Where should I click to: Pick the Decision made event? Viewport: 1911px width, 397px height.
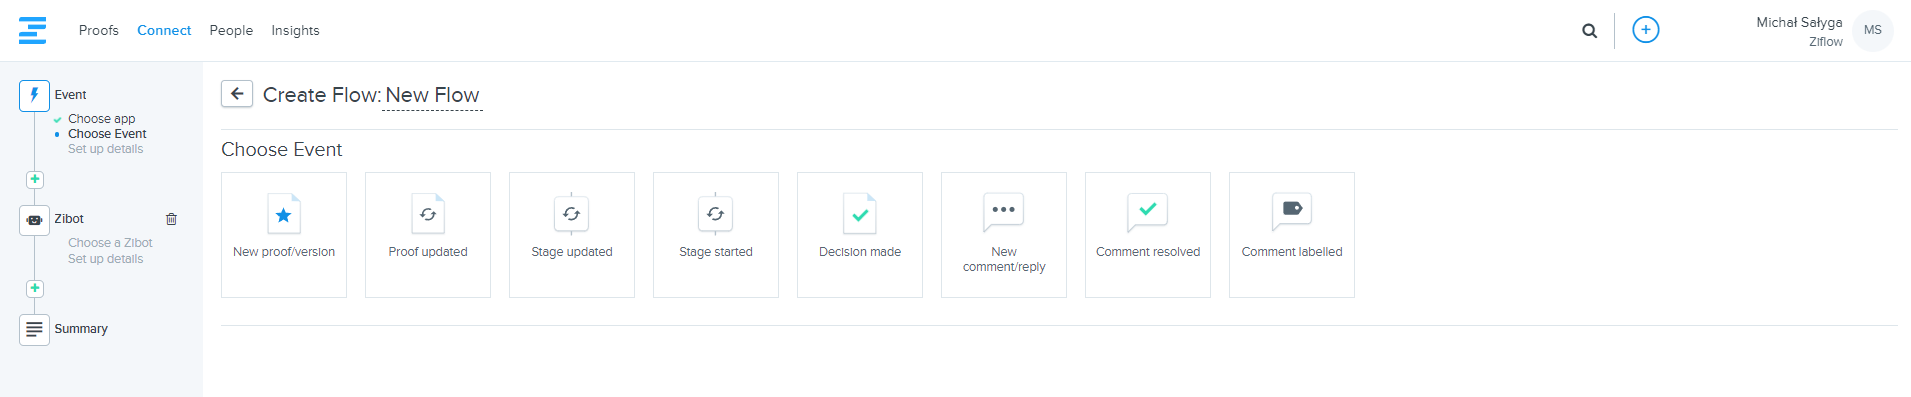pos(860,235)
